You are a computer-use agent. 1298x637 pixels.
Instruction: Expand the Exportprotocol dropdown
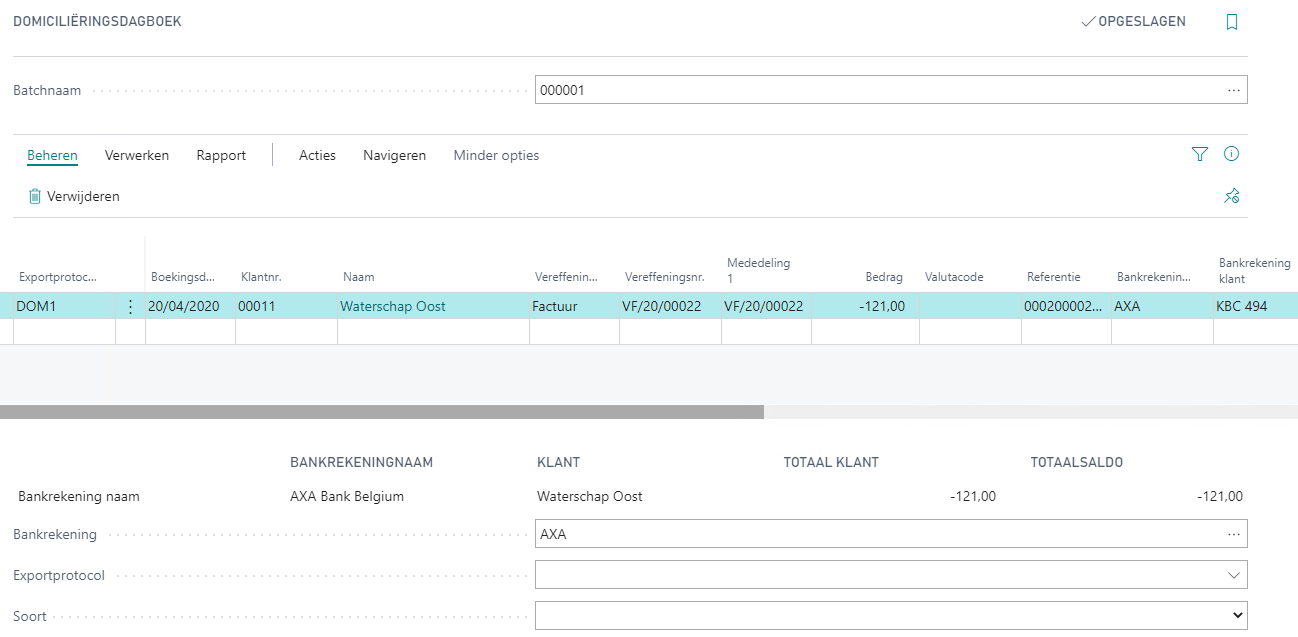(x=1233, y=575)
